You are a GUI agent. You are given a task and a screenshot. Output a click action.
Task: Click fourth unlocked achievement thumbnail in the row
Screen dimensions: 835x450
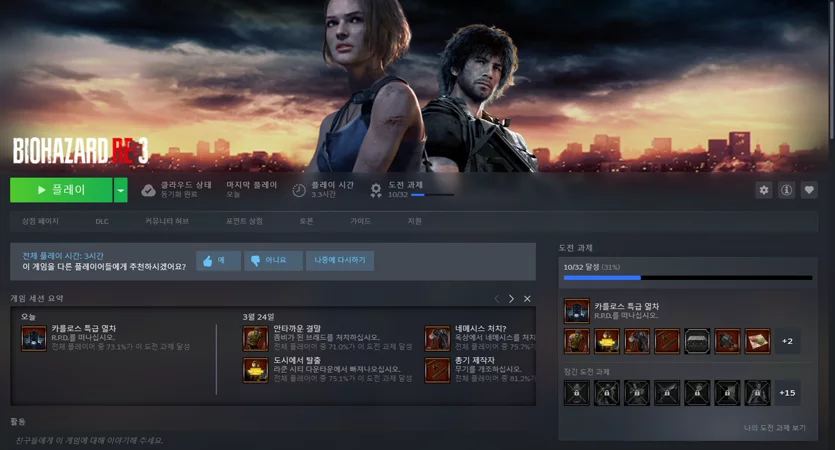click(667, 341)
